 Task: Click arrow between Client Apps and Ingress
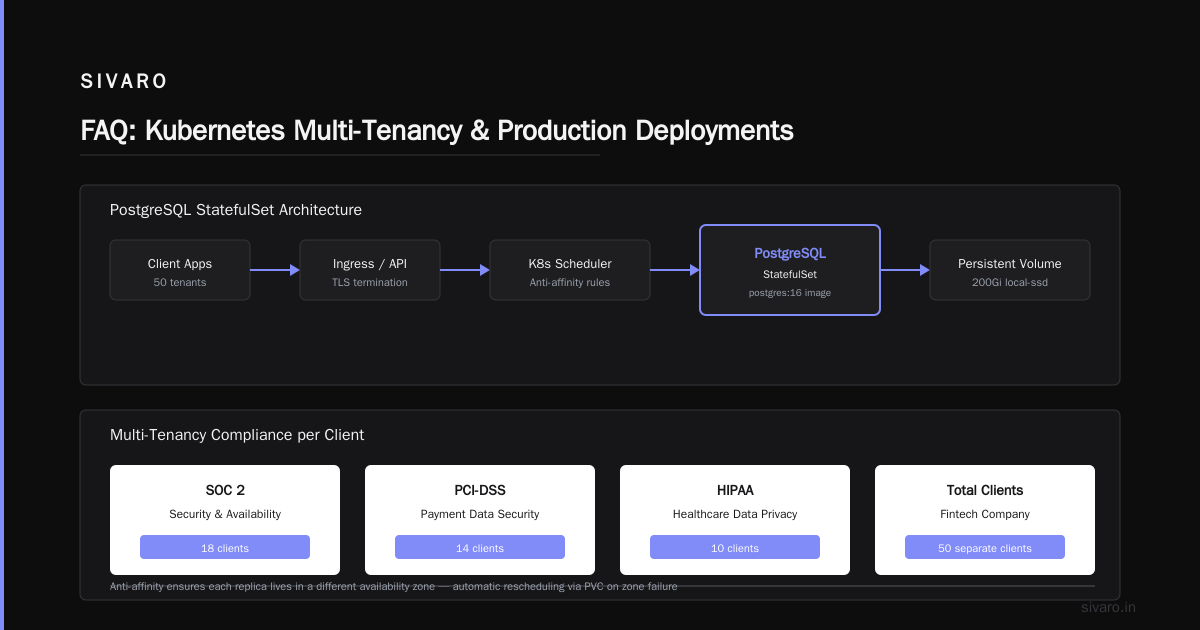275,270
